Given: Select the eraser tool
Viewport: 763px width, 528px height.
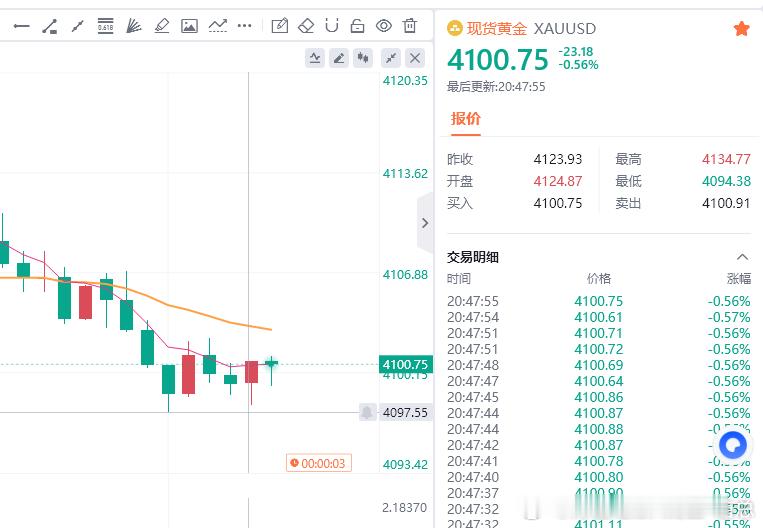Looking at the screenshot, I should (x=306, y=25).
